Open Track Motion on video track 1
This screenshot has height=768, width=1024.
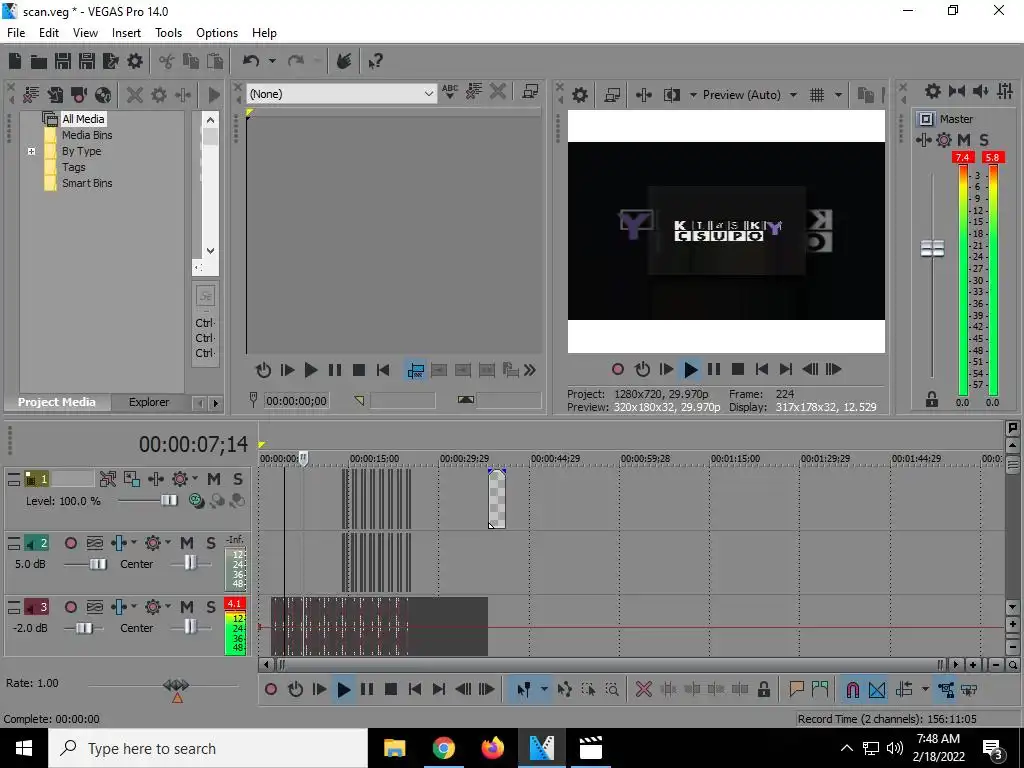tap(131, 479)
